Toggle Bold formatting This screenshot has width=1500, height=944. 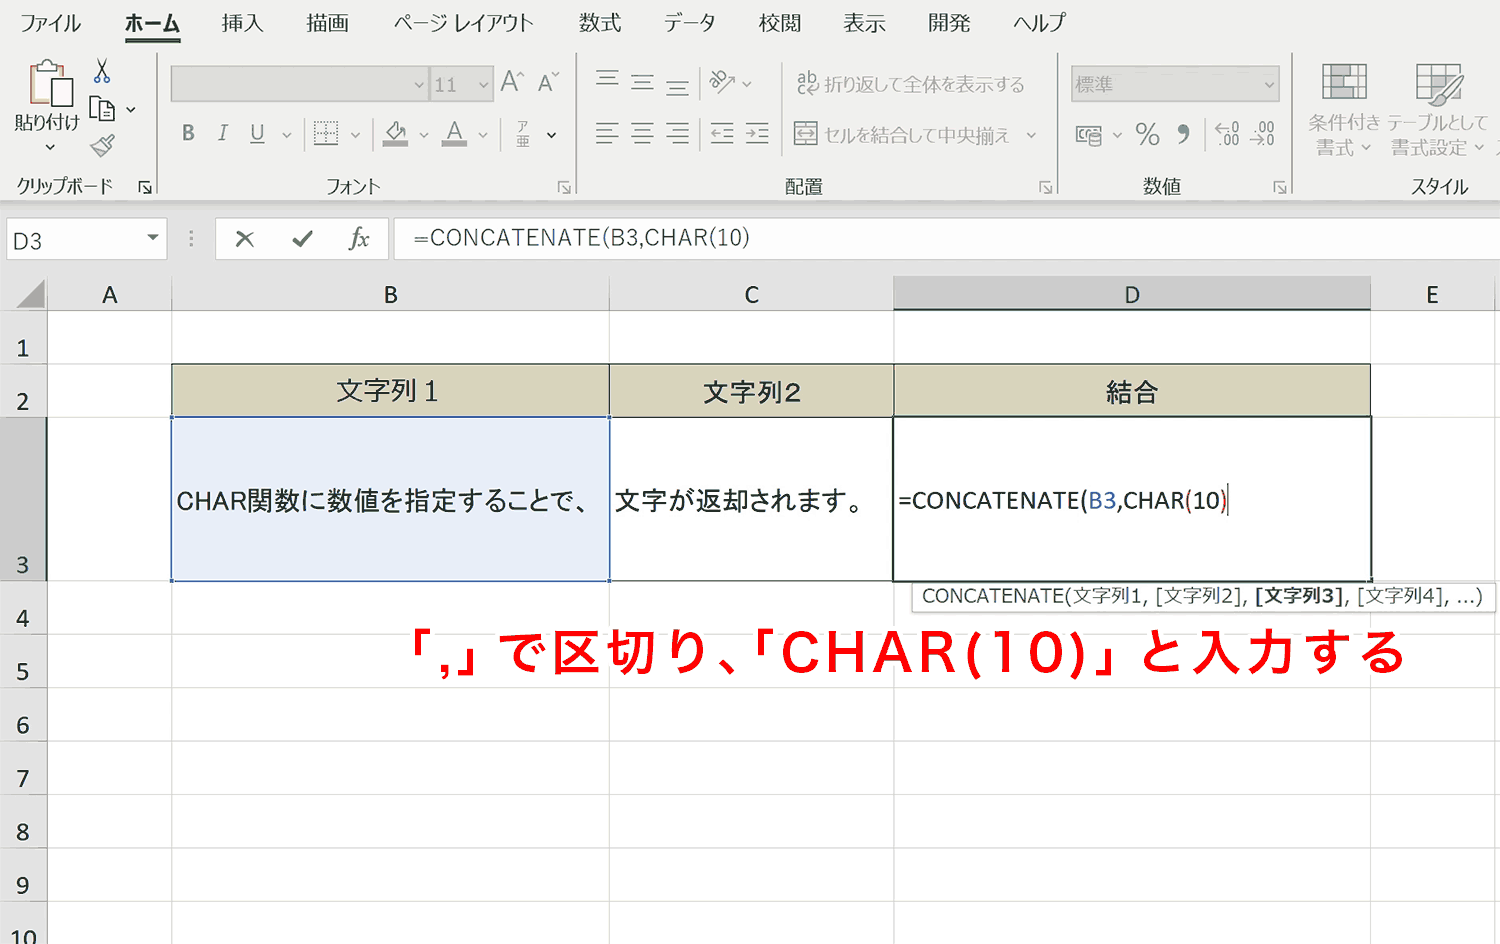188,133
